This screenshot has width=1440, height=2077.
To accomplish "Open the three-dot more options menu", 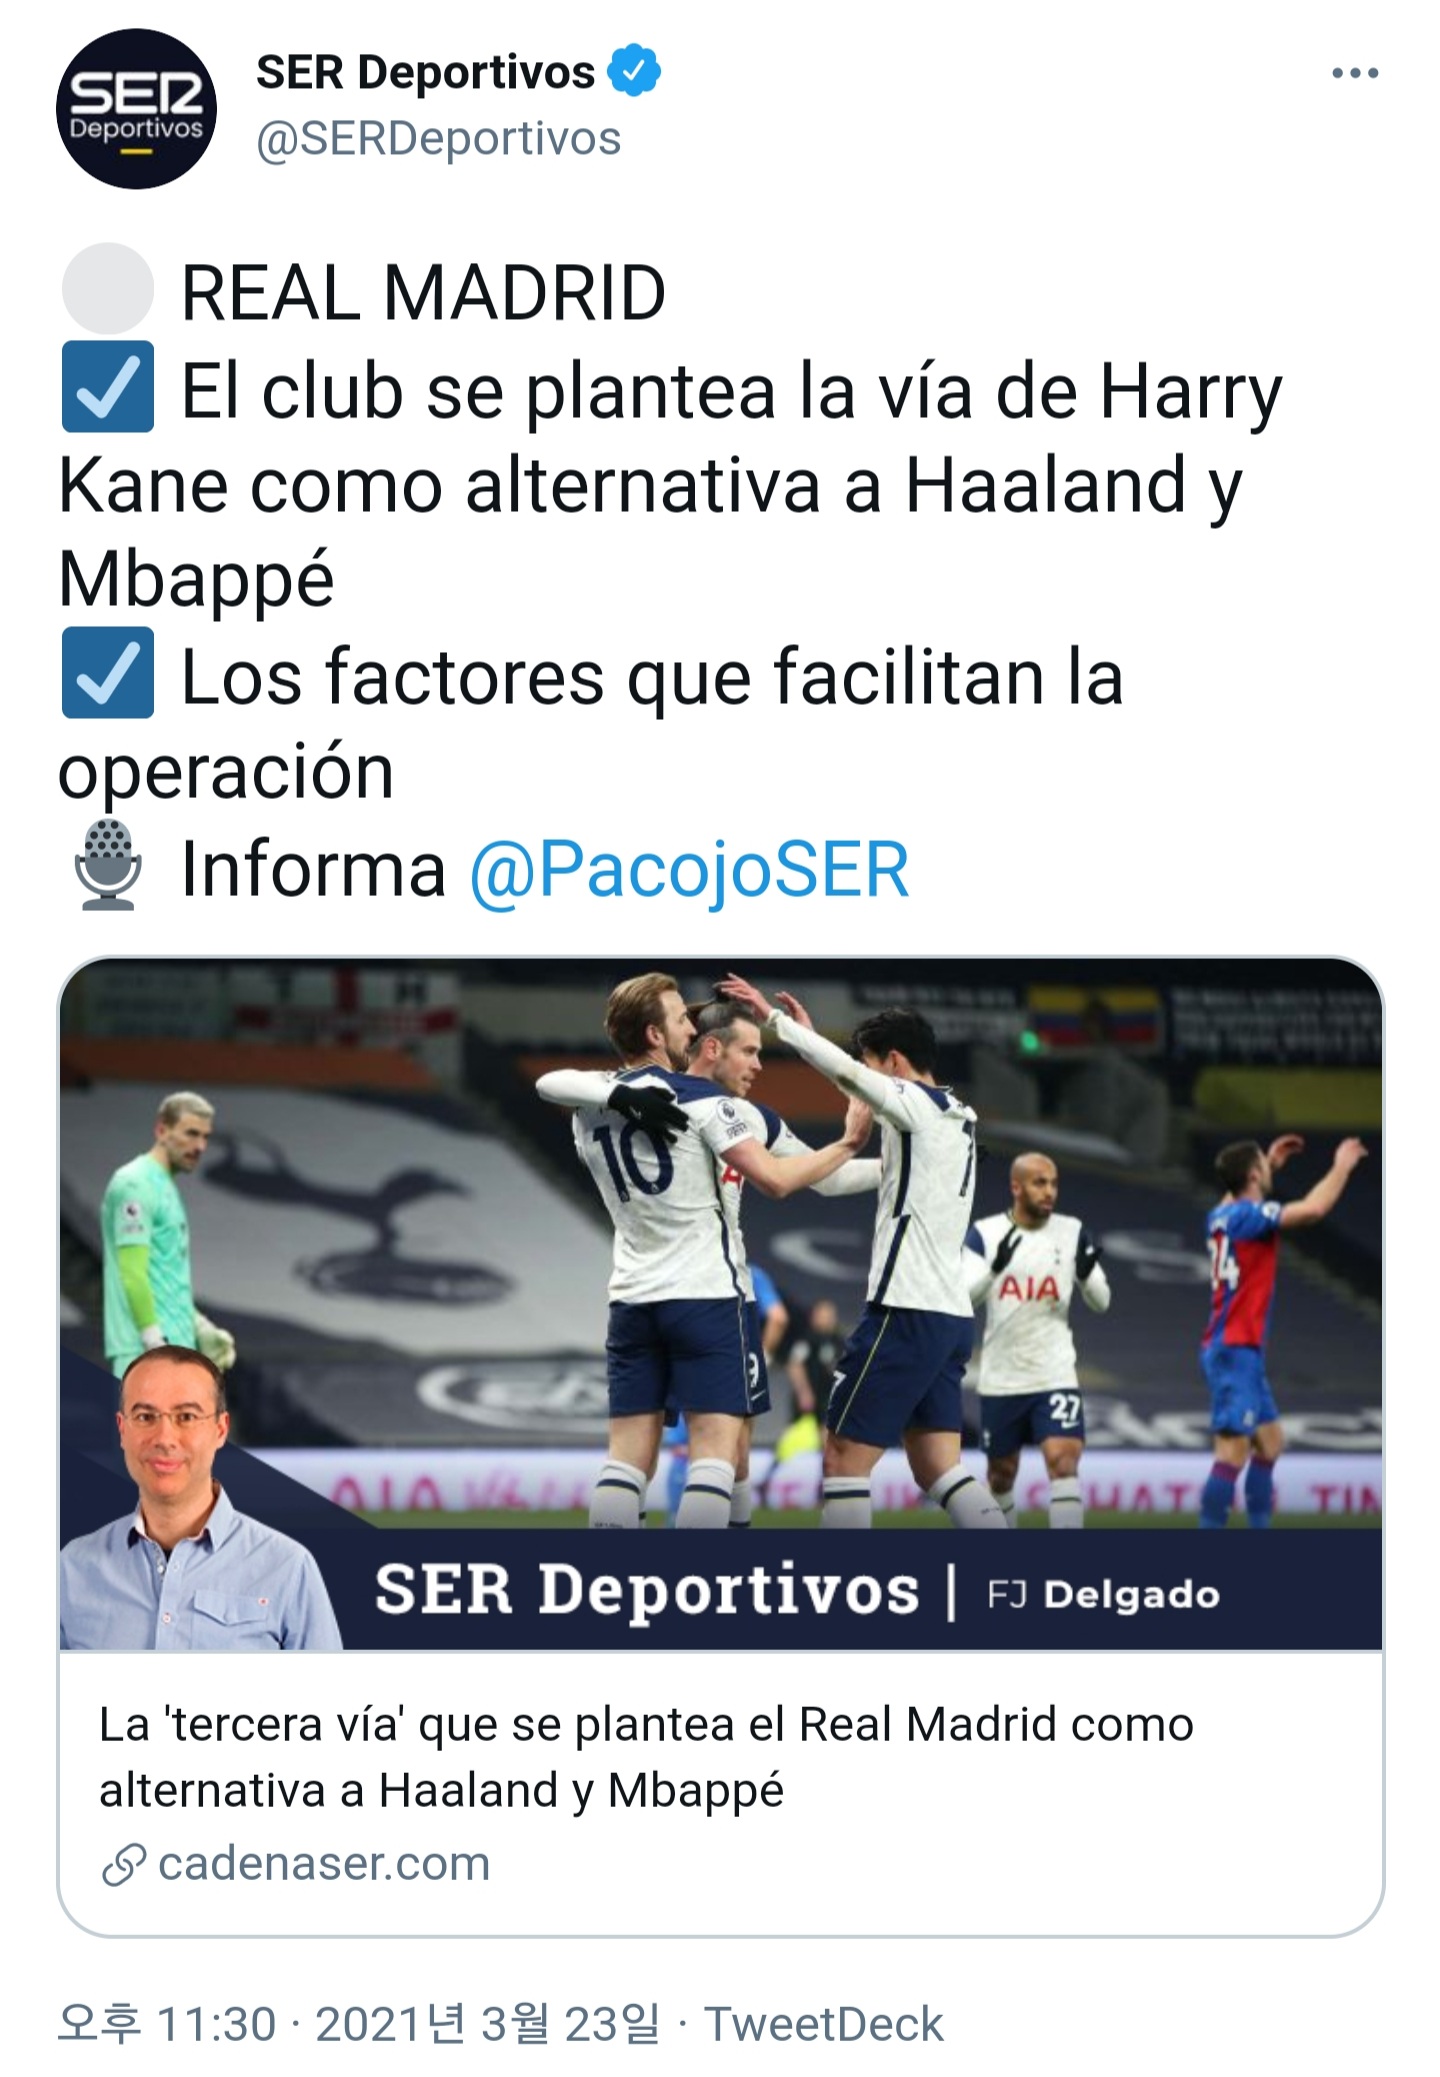I will (1355, 73).
